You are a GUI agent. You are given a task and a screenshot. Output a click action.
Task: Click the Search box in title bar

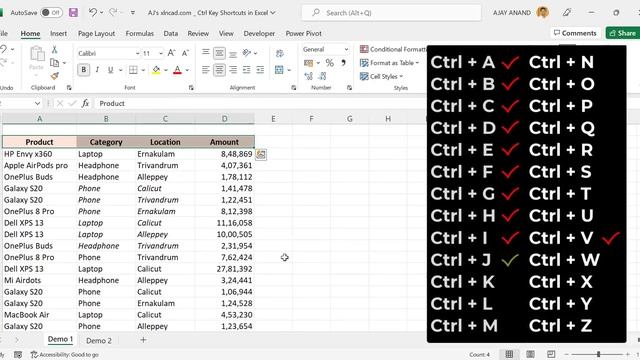point(391,13)
